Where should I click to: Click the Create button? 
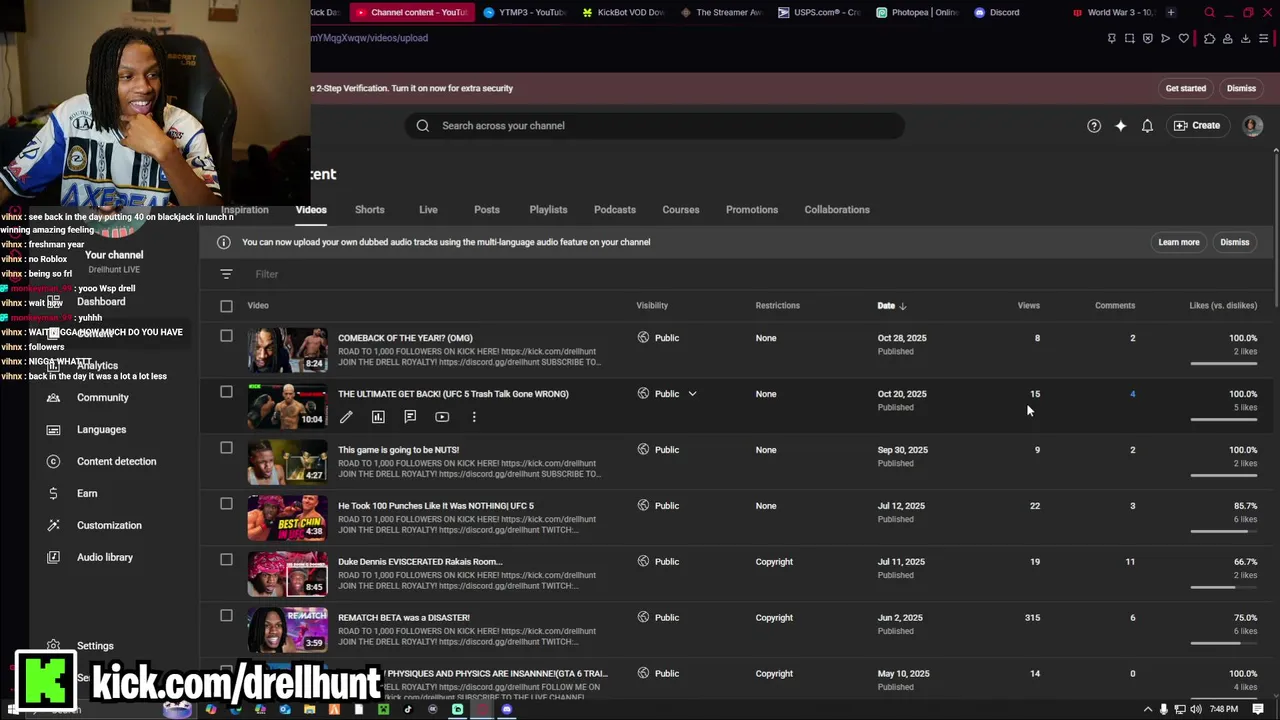(1197, 126)
